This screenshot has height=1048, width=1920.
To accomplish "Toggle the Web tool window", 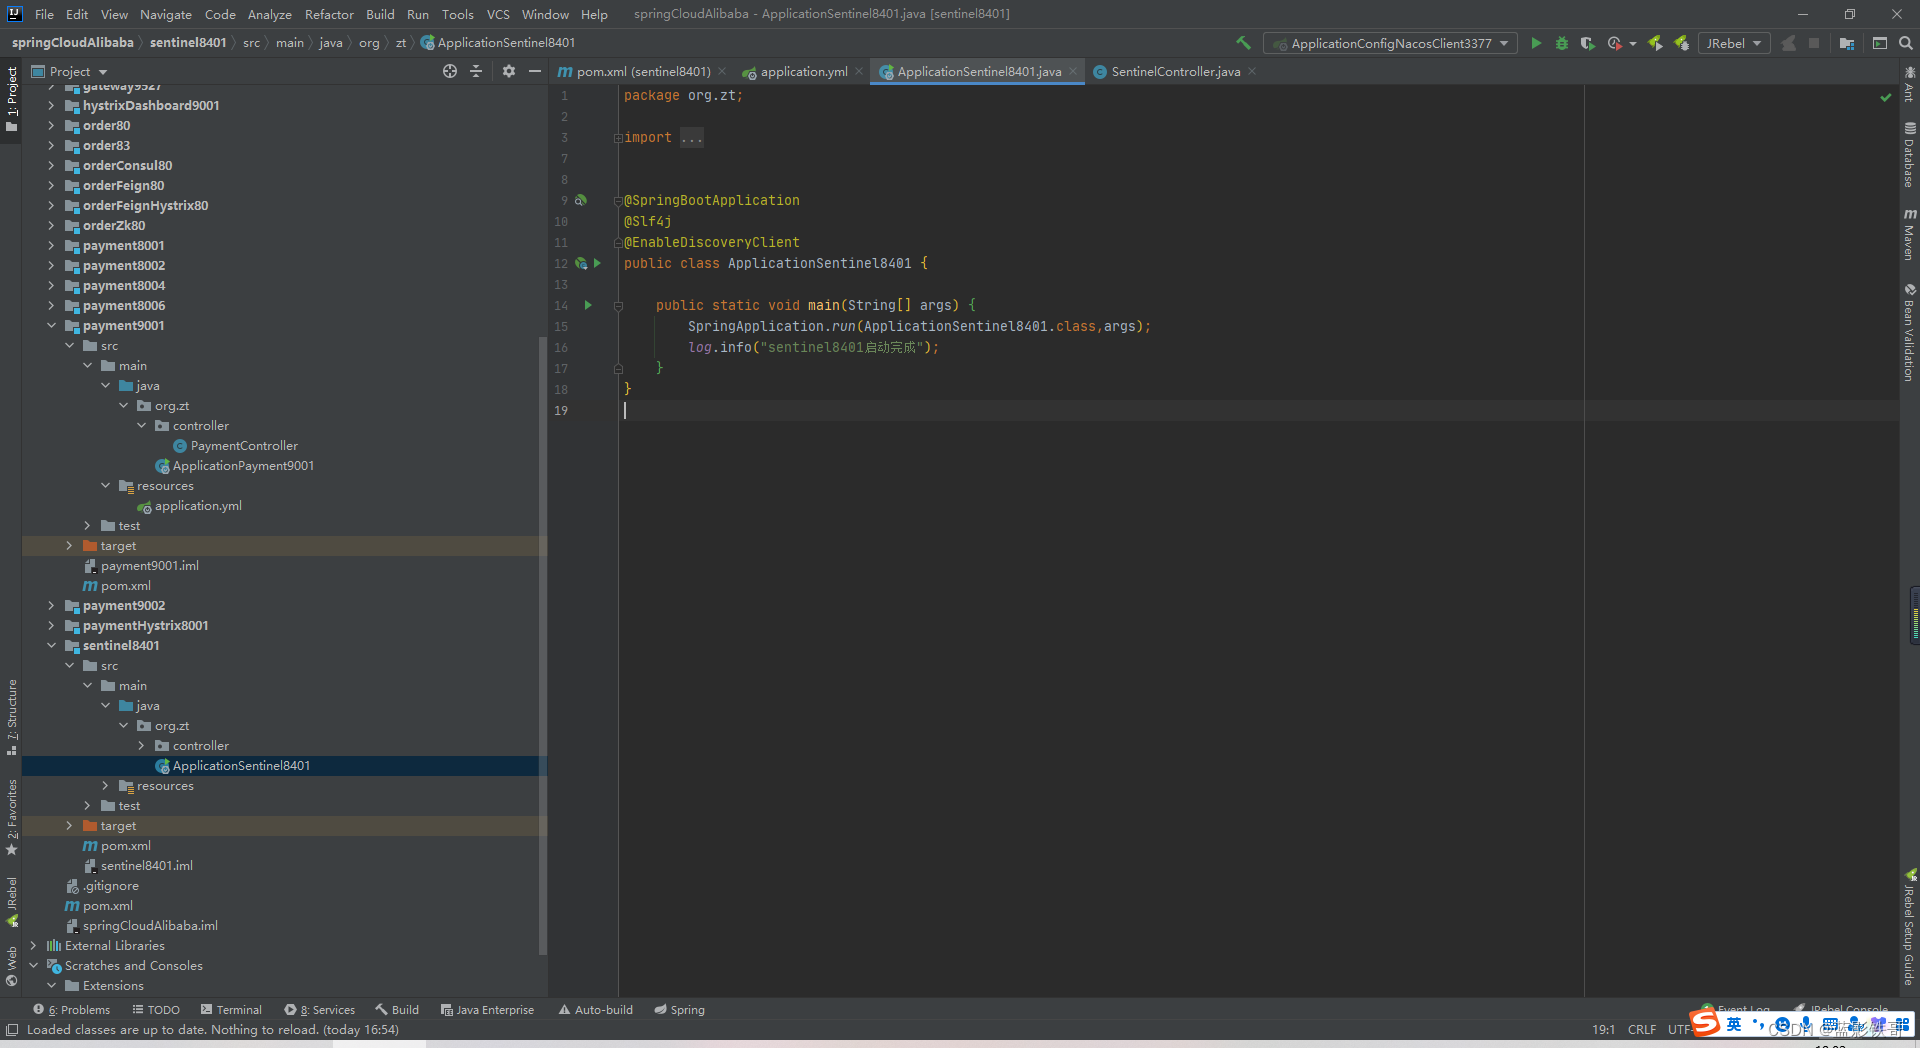I will pos(12,966).
